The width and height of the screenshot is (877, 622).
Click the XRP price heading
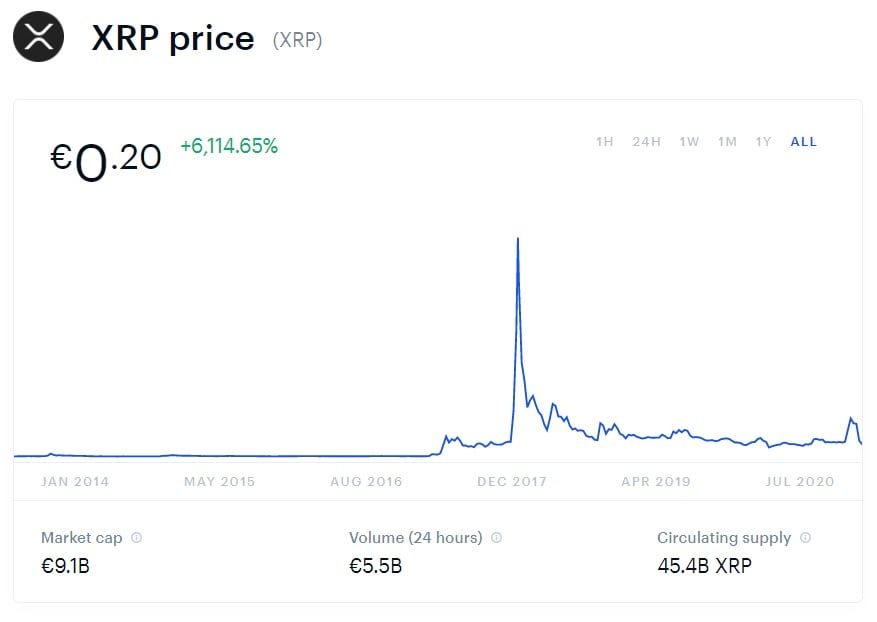click(x=173, y=38)
